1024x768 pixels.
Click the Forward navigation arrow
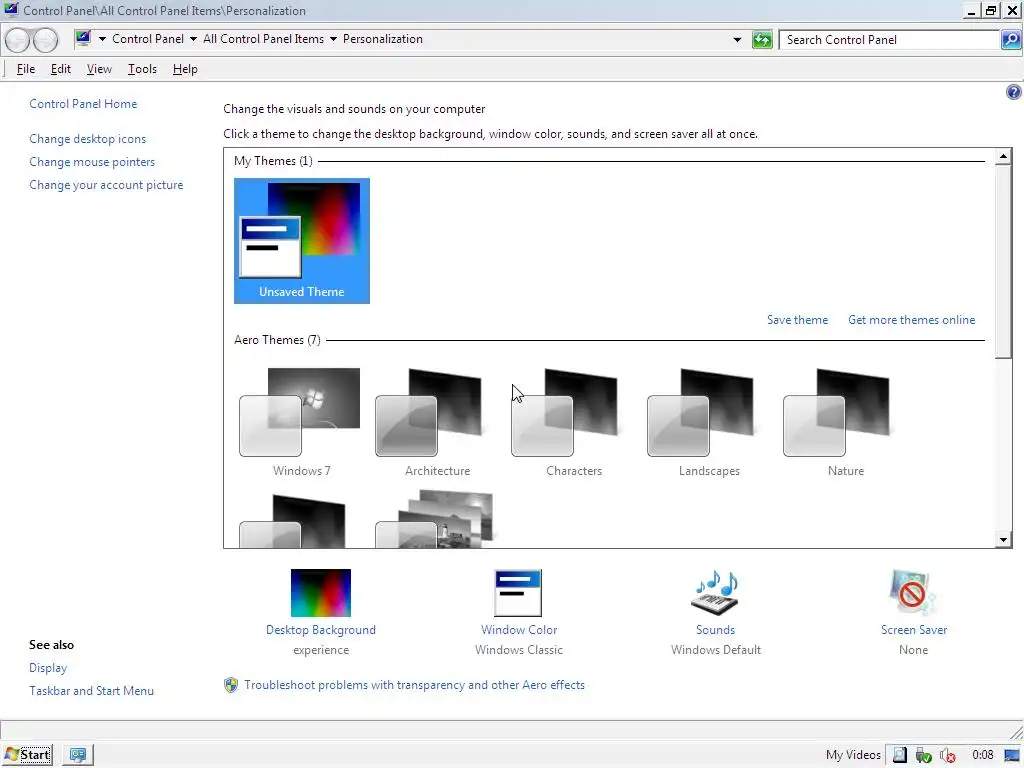coord(45,40)
